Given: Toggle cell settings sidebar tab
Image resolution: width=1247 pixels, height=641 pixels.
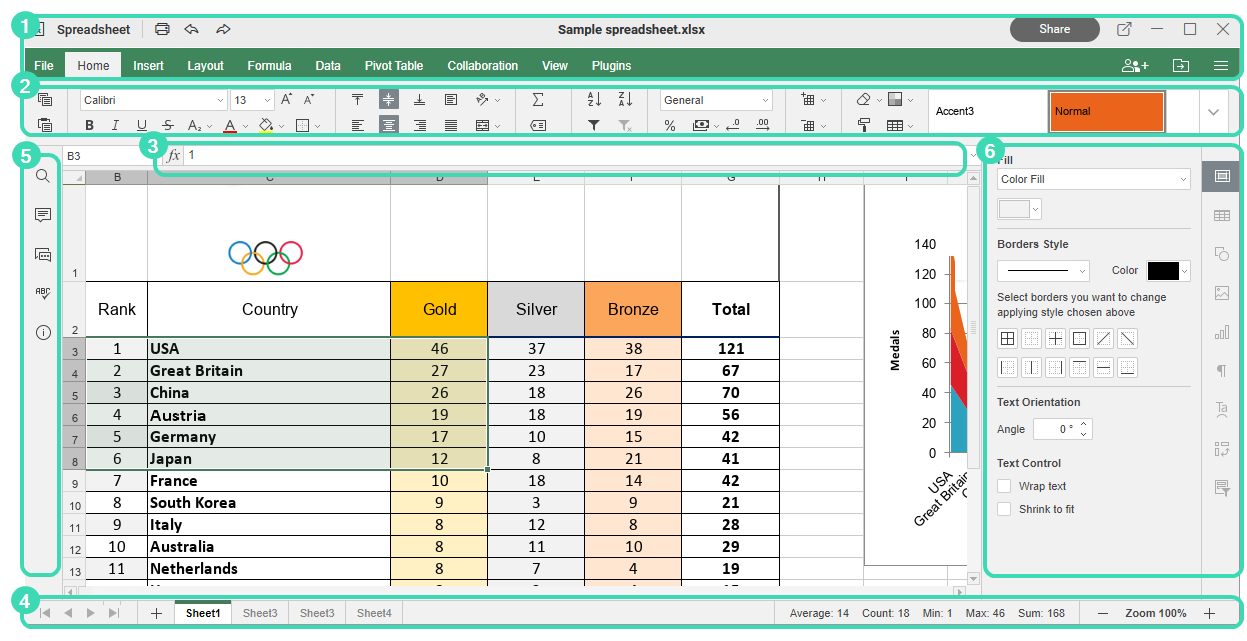Looking at the screenshot, I should (1221, 176).
